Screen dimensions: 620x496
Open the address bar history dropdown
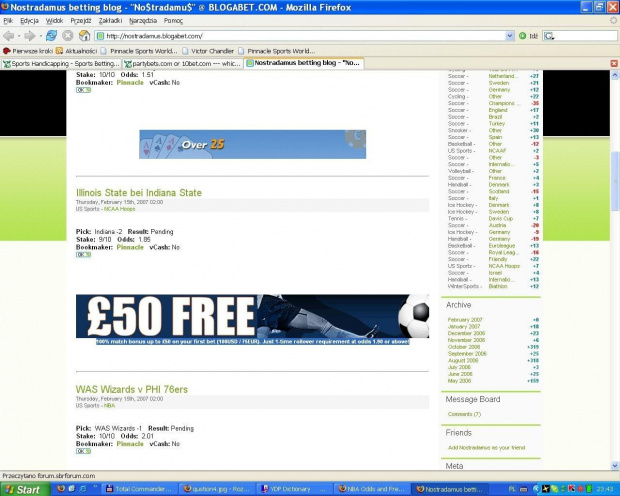coord(510,36)
